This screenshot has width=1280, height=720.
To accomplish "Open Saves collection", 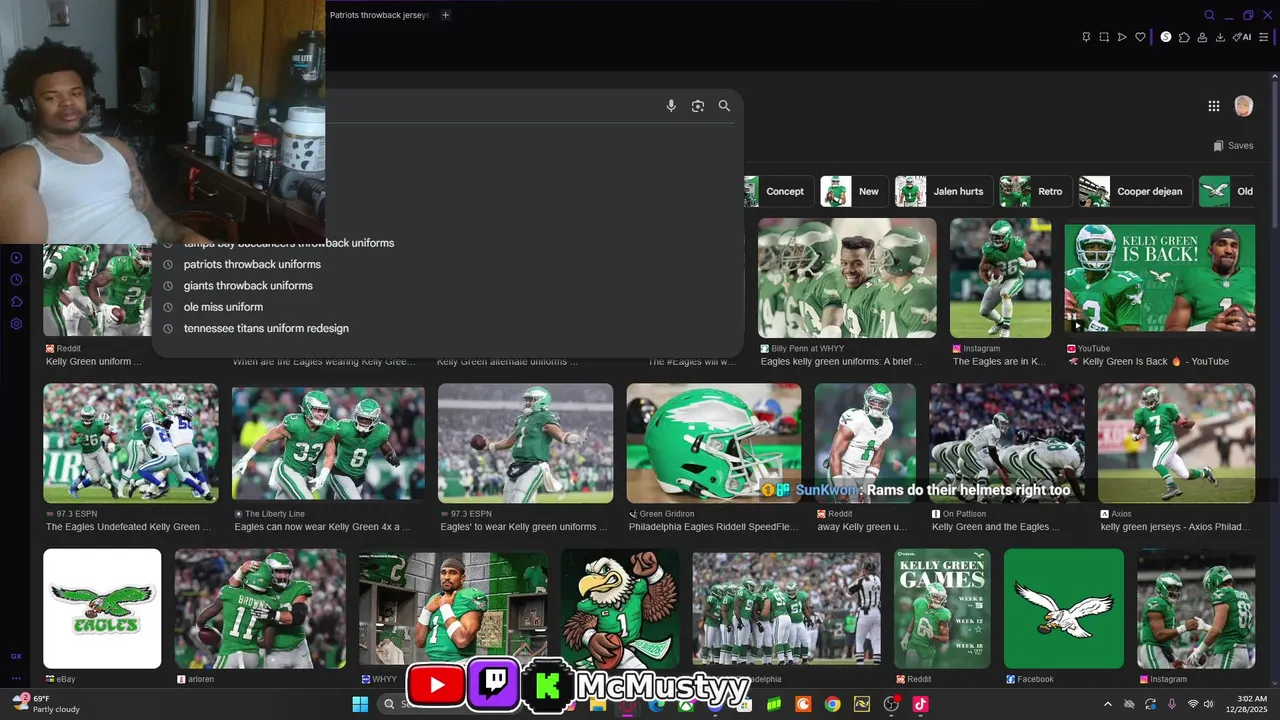I will [x=1233, y=146].
